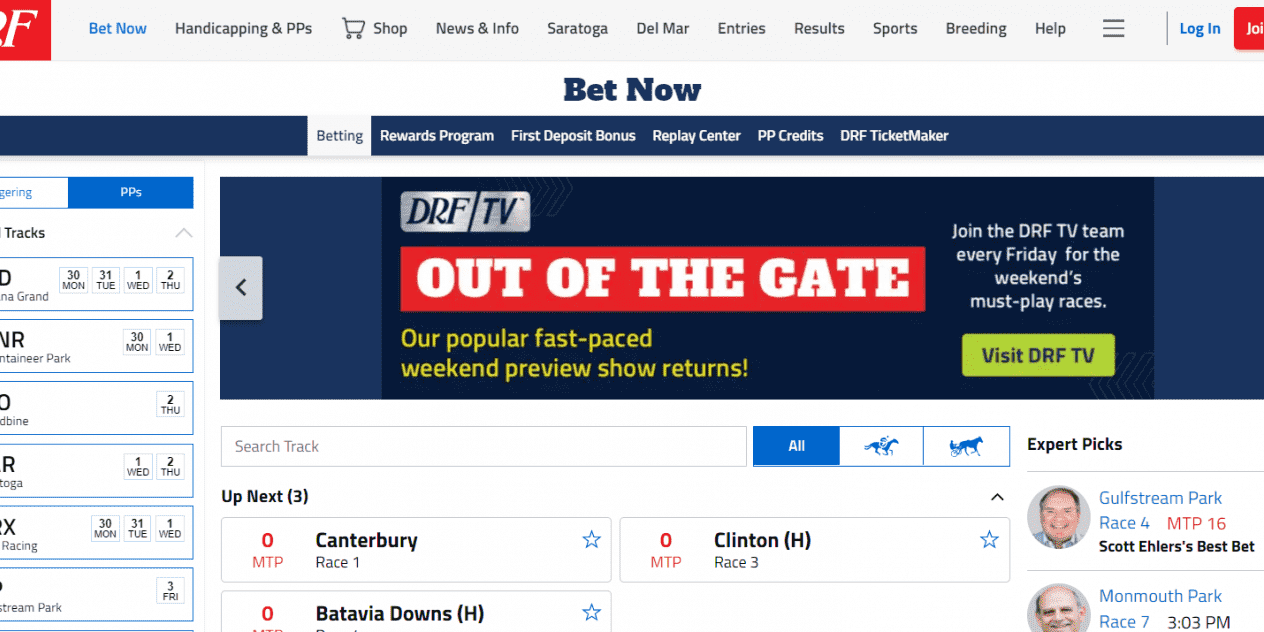Select 1 WED in Saratoga track row

138,466
